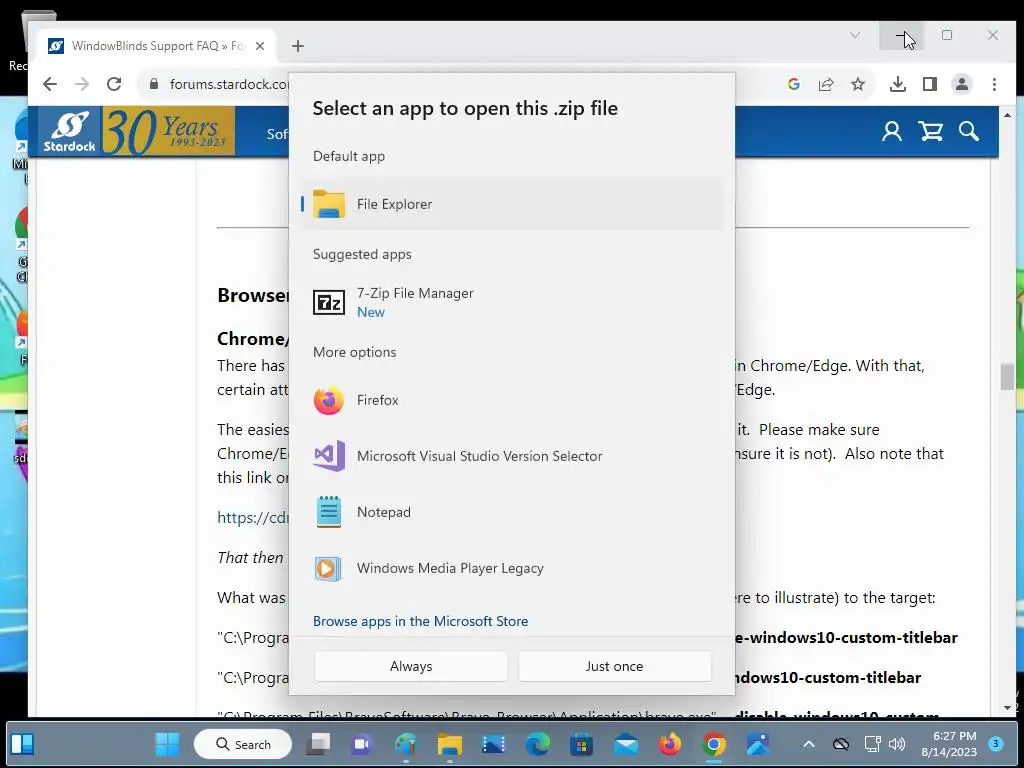Image resolution: width=1024 pixels, height=768 pixels.
Task: Share this page via the share icon
Action: [826, 84]
